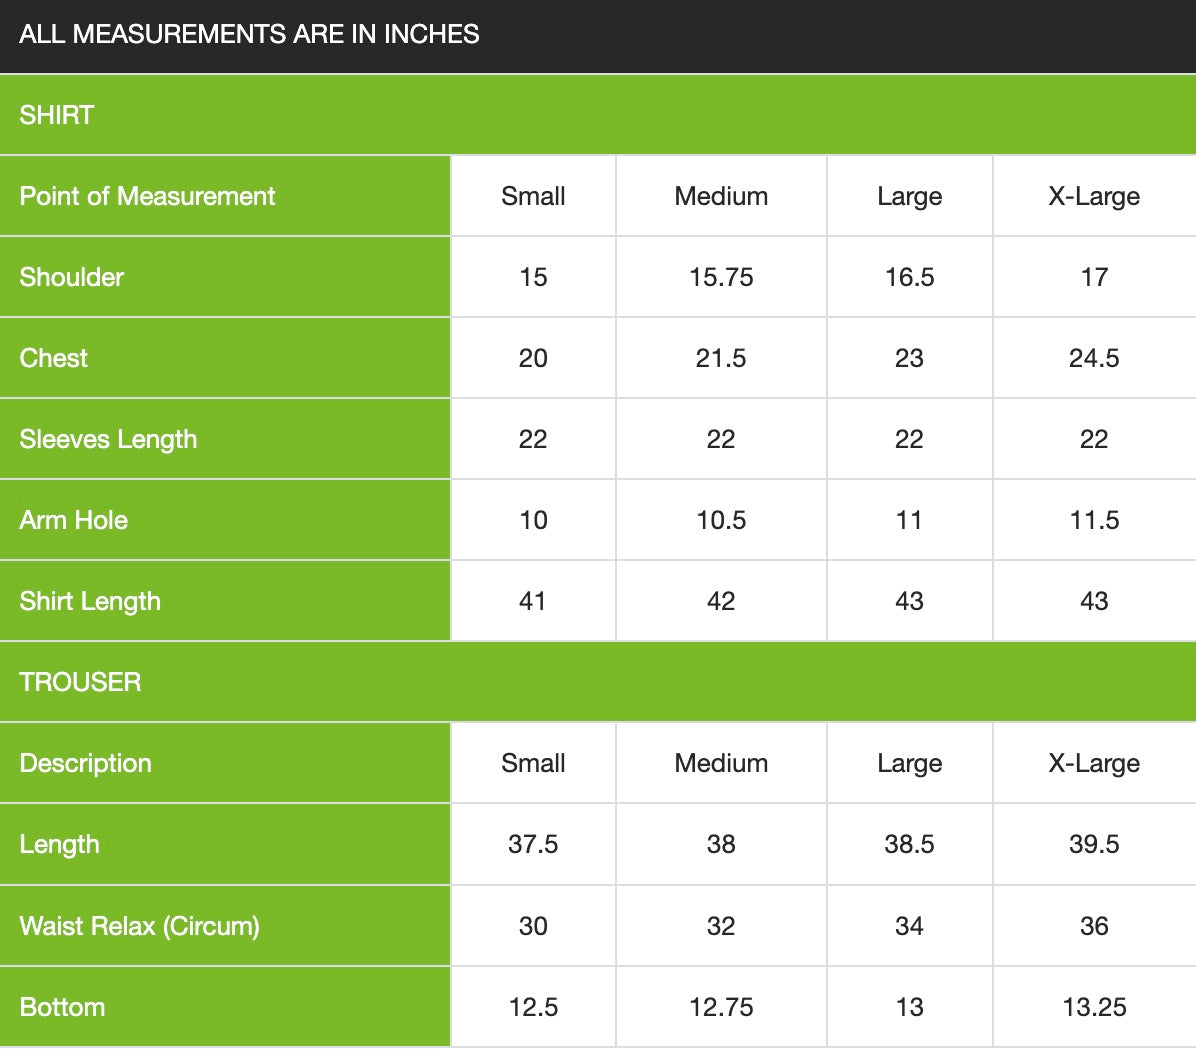Select the Shoulder Medium value 15.75
The width and height of the screenshot is (1196, 1054).
(x=721, y=277)
